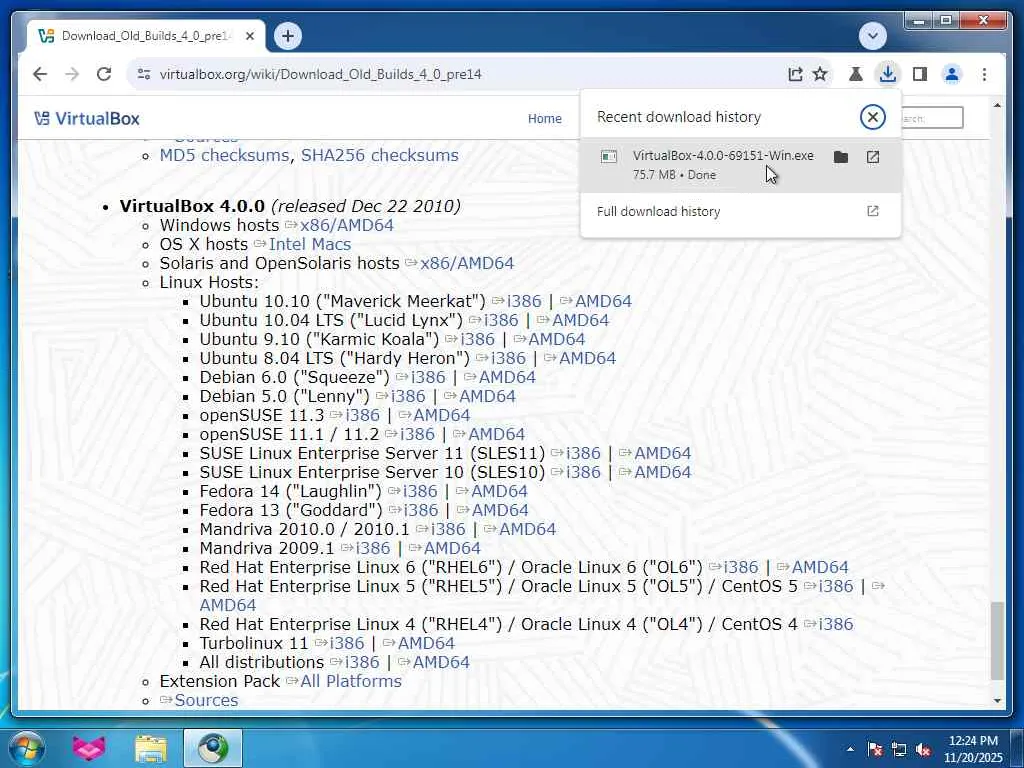Open SHA256 checksums link
Viewport: 1024px width, 768px height.
coord(379,155)
